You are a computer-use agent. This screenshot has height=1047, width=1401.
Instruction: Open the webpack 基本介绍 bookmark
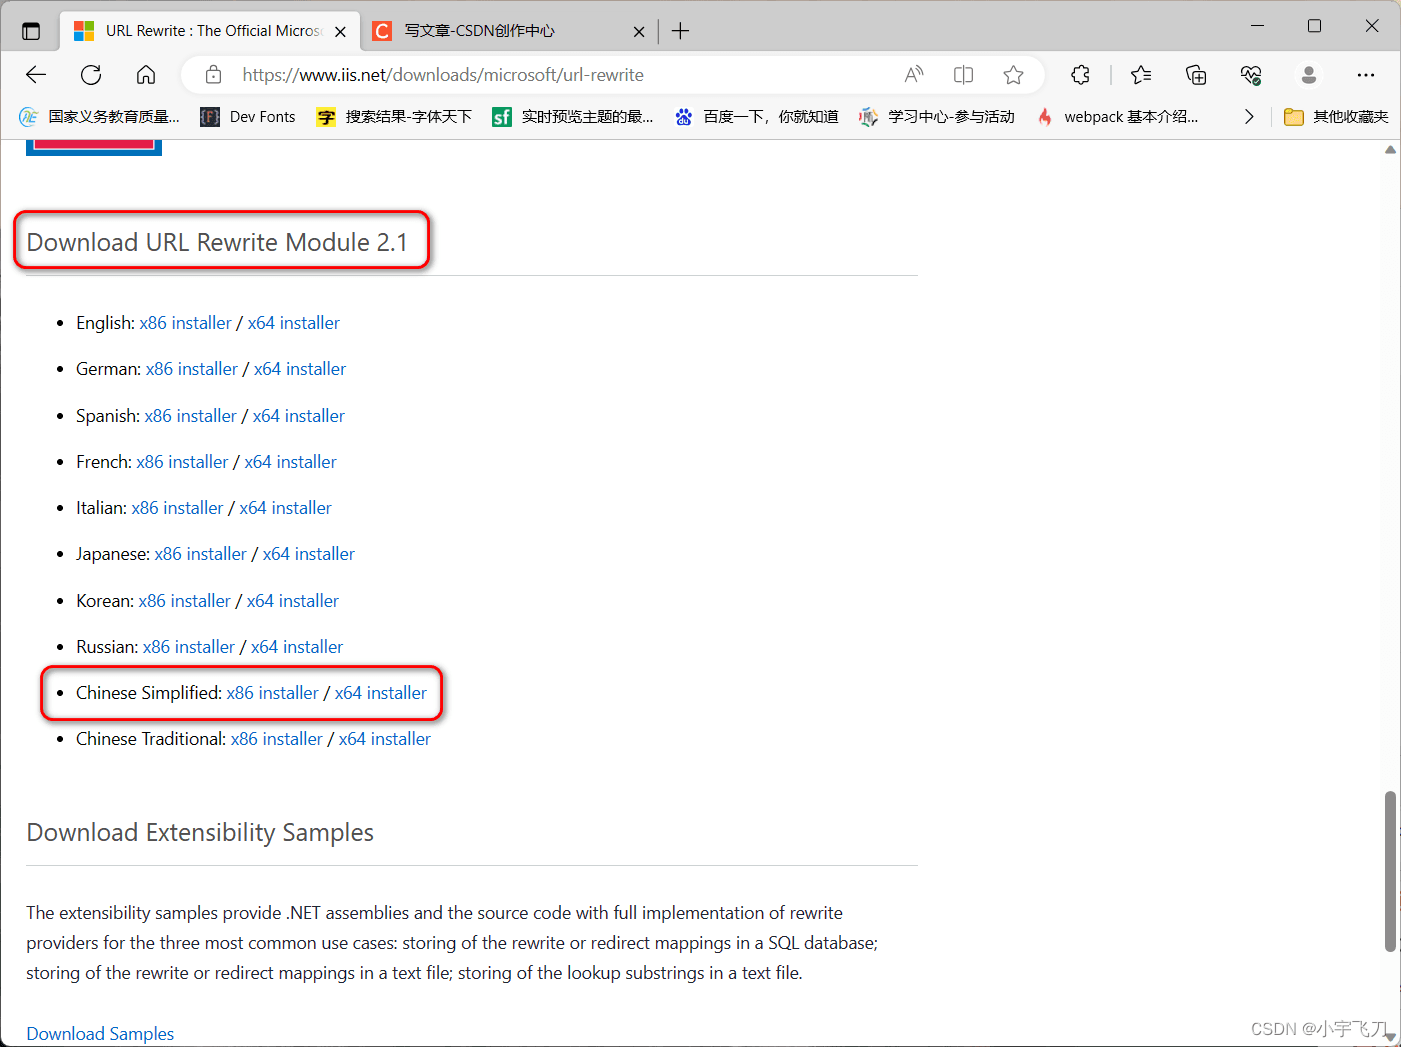point(1117,117)
